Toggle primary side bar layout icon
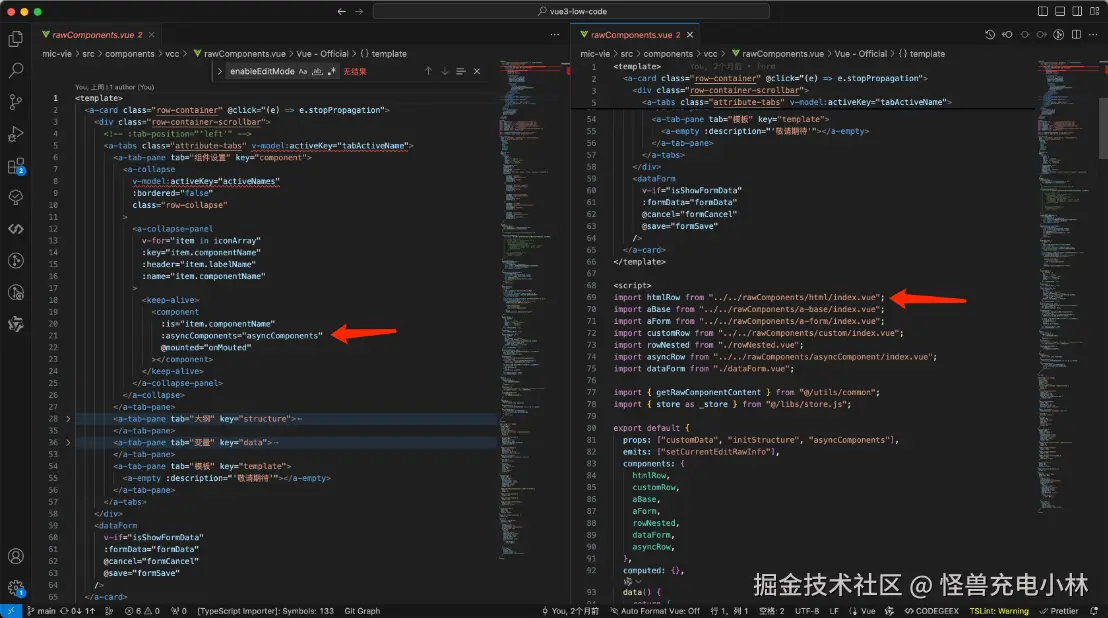1108x618 pixels. pyautogui.click(x=1043, y=11)
